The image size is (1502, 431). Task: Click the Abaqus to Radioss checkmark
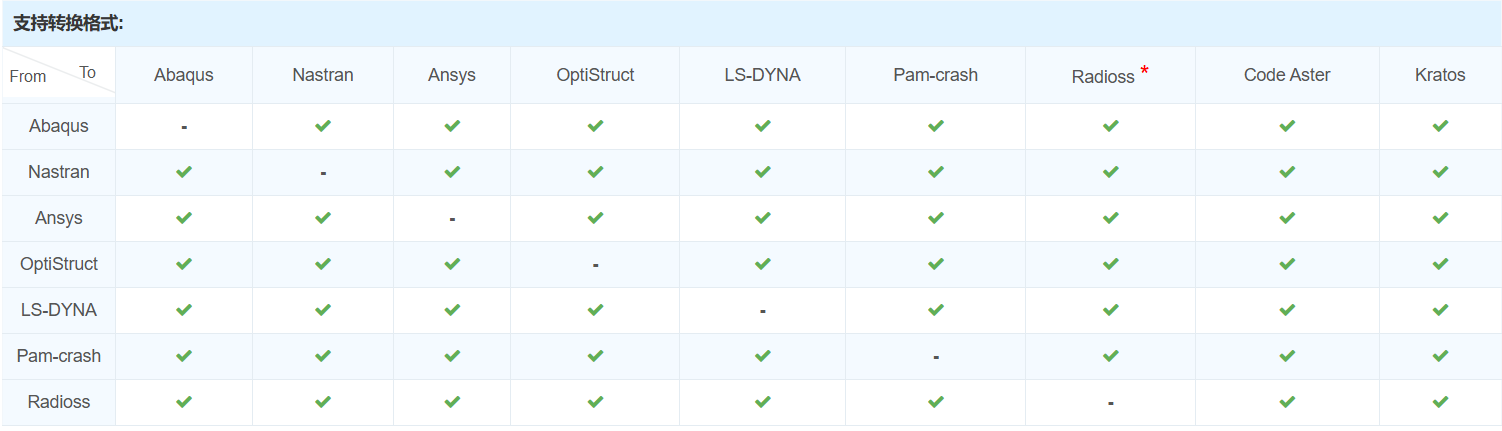click(1110, 126)
